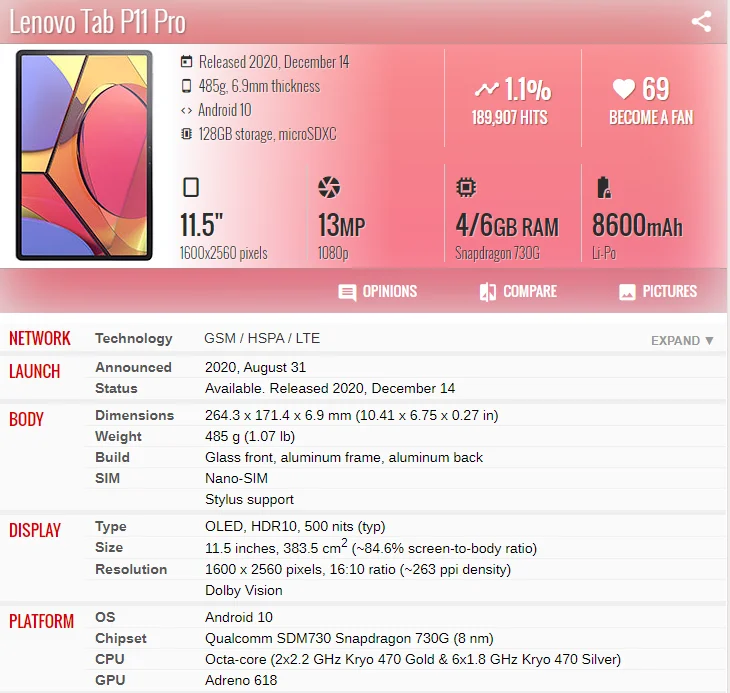Viewport: 730px width, 693px height.
Task: Click the Lenovo Tab P11 Pro product image
Action: click(84, 155)
